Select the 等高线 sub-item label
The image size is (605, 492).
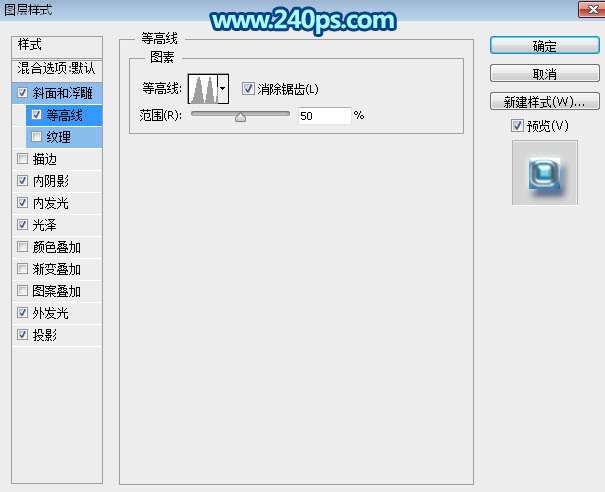click(64, 115)
